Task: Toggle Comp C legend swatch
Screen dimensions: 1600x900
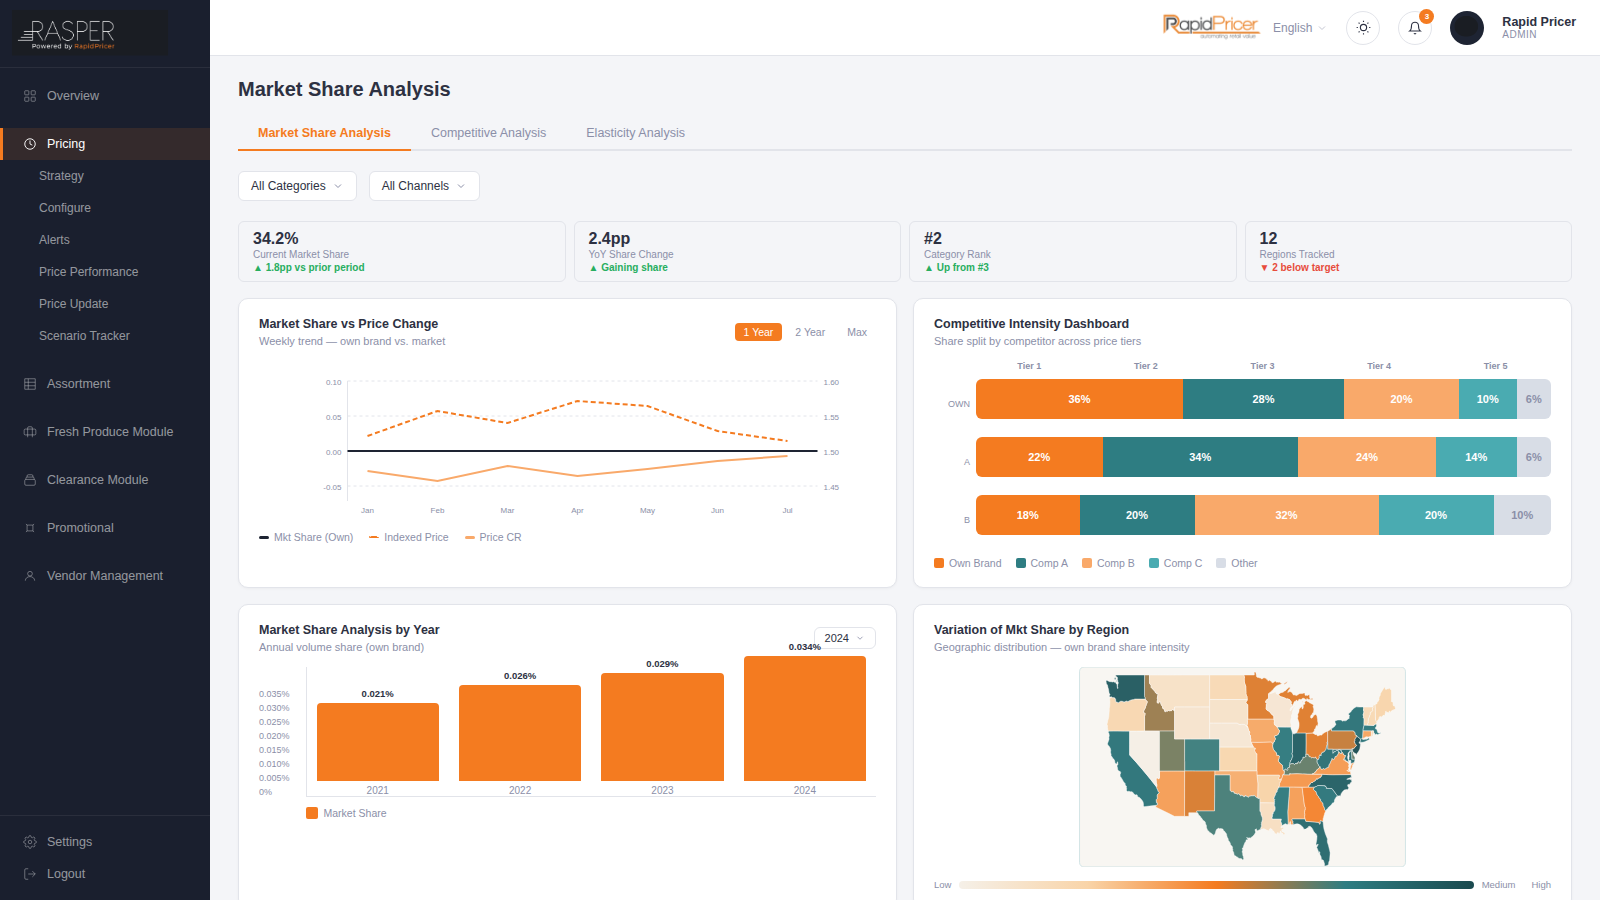Action: click(x=1154, y=563)
